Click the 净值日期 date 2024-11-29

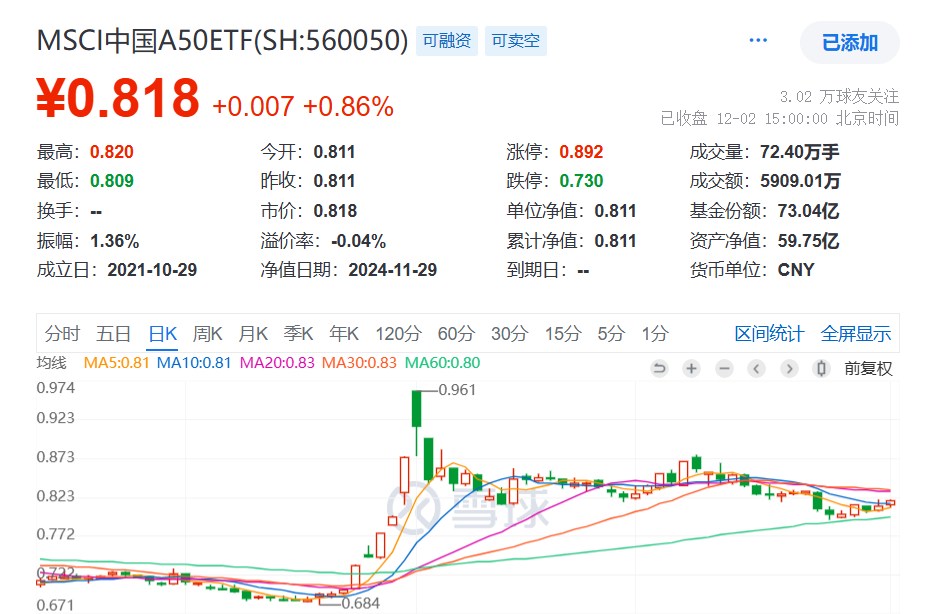pos(393,270)
